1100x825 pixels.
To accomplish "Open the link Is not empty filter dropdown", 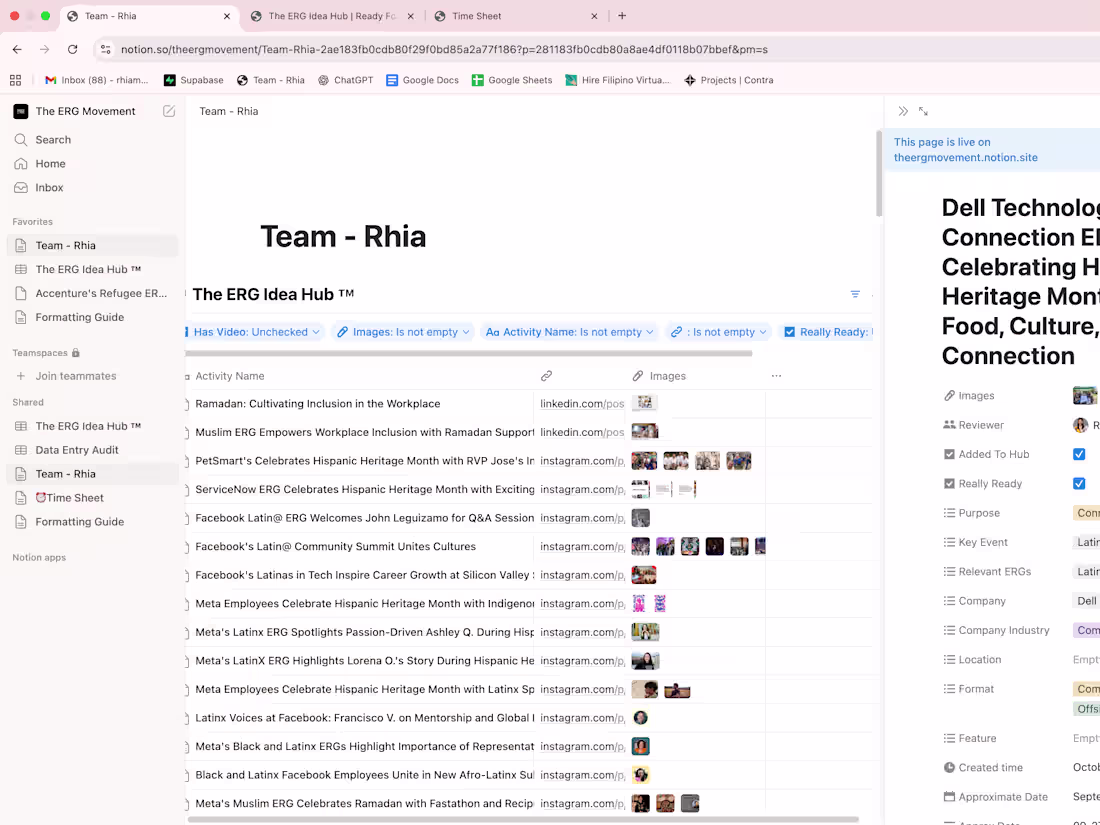I will [x=718, y=332].
